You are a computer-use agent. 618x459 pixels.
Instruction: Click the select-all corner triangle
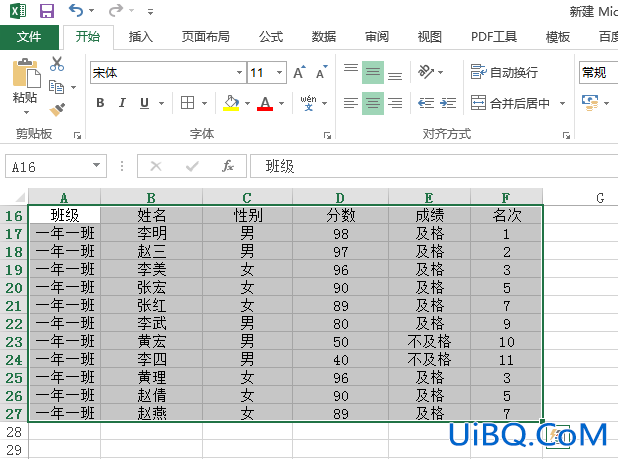(x=20, y=197)
